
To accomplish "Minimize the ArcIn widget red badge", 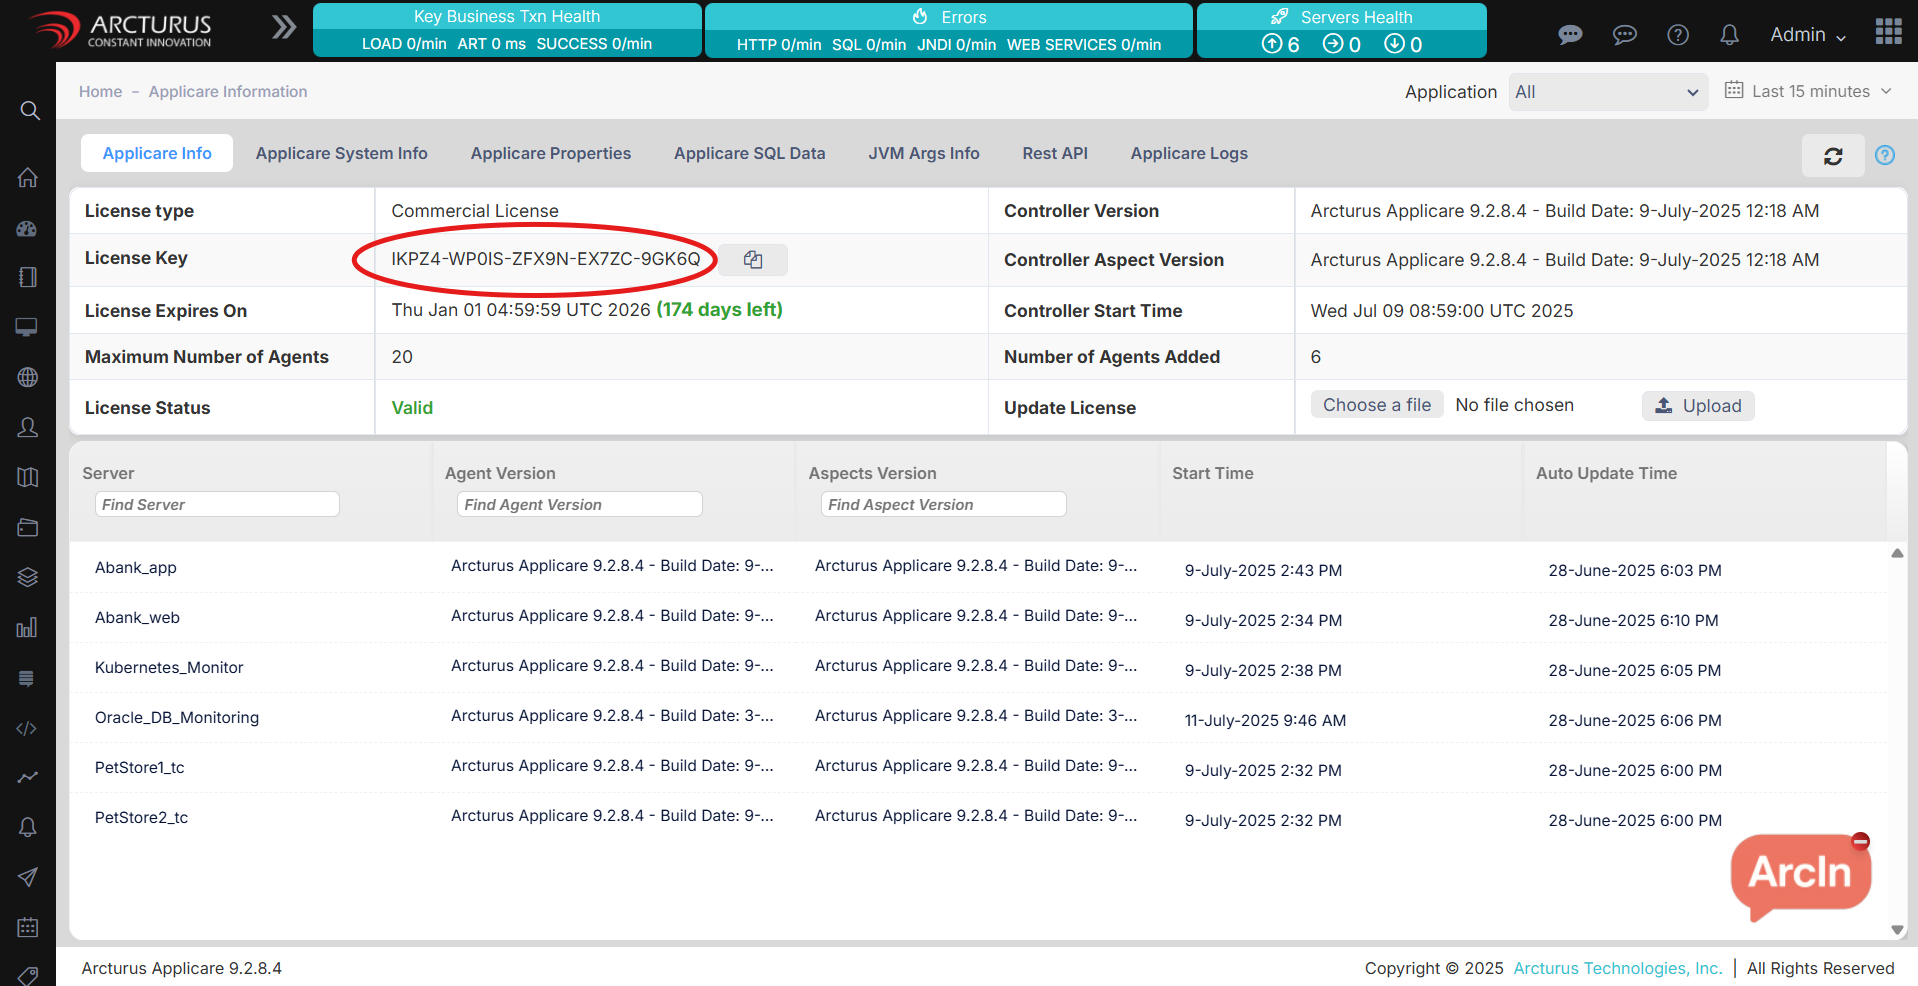I will (1860, 841).
